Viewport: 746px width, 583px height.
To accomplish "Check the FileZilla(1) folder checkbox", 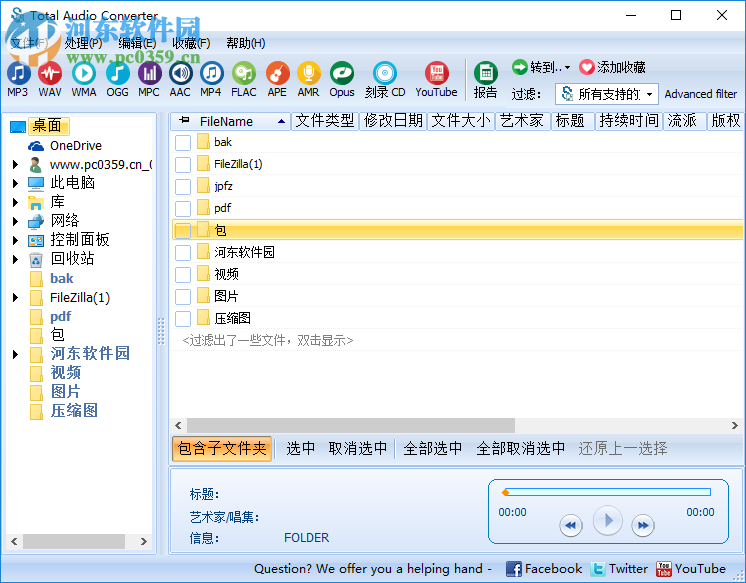I will coord(183,164).
